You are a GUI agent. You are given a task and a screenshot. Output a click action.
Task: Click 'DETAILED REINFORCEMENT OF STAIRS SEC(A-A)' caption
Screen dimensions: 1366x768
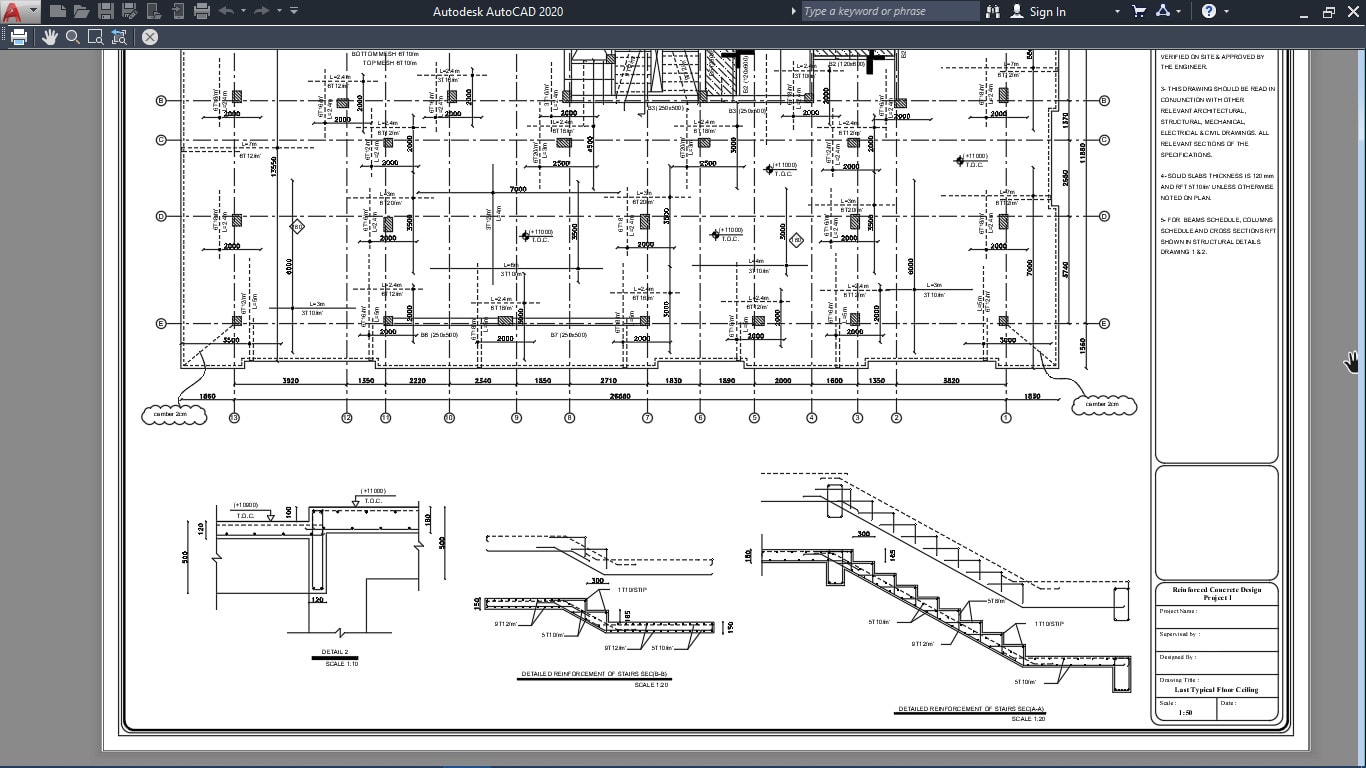click(971, 709)
